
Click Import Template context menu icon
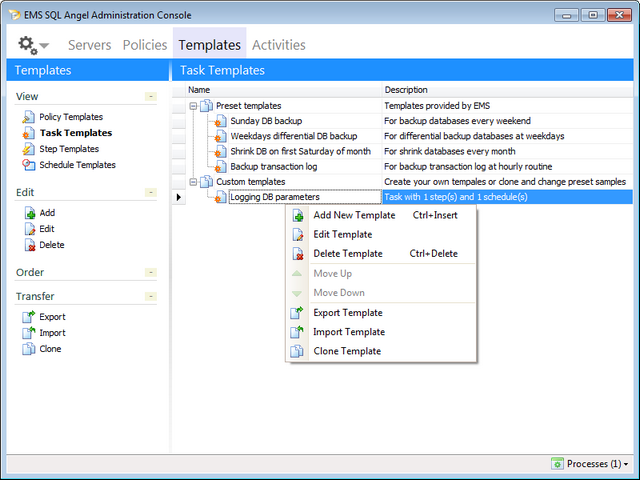[x=297, y=332]
